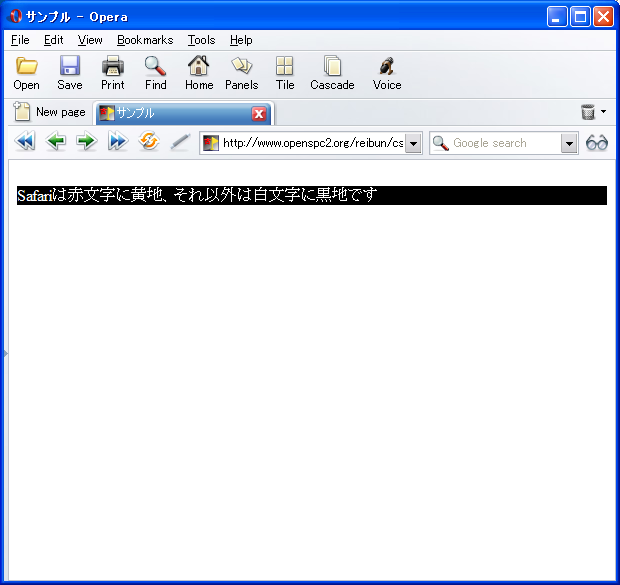Go forward with the green right arrow
Screen dimensions: 620x585
pyautogui.click(x=87, y=142)
